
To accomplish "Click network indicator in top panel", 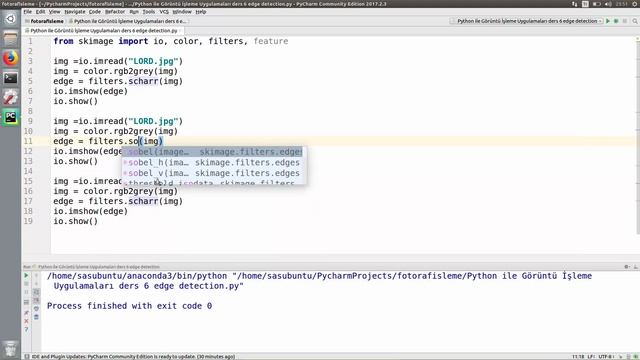I will [x=575, y=4].
